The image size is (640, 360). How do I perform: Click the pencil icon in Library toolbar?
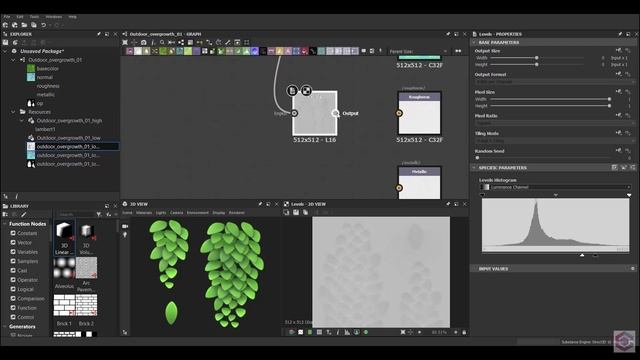pos(24,214)
